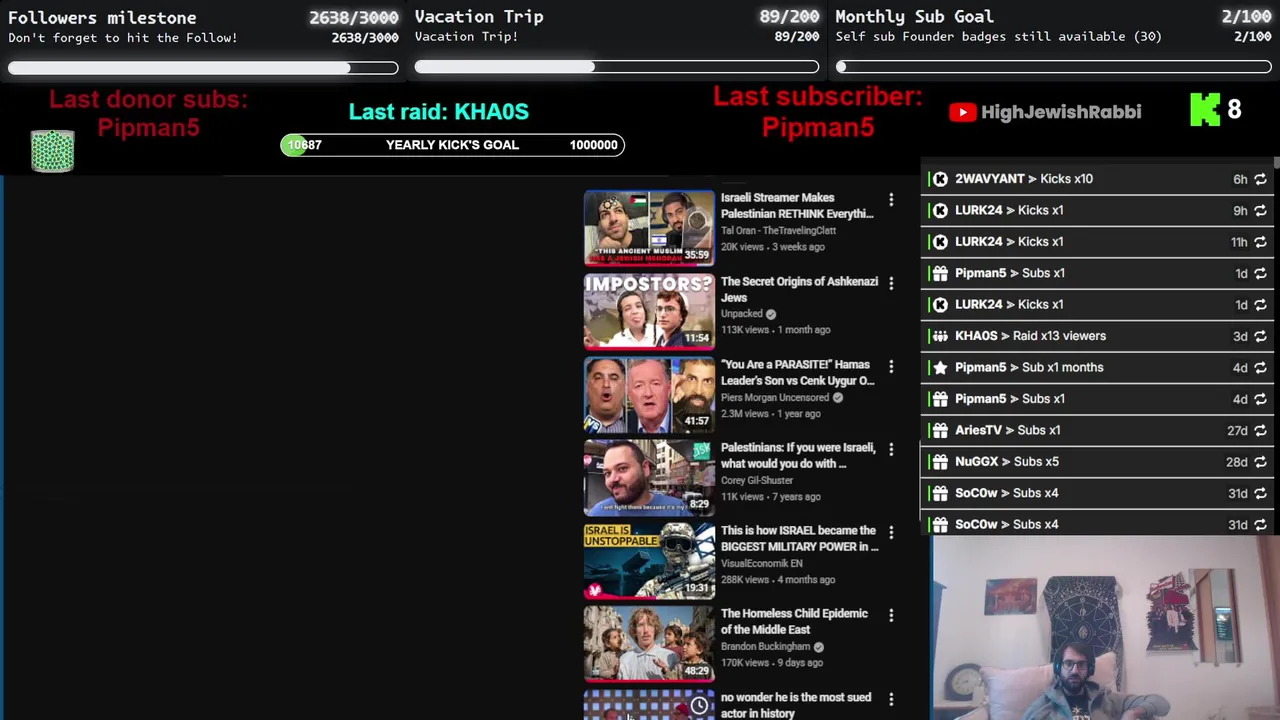Screen dimensions: 1280x720
Task: Click the Watch later clock on bottom thumbnail
Action: click(x=699, y=706)
